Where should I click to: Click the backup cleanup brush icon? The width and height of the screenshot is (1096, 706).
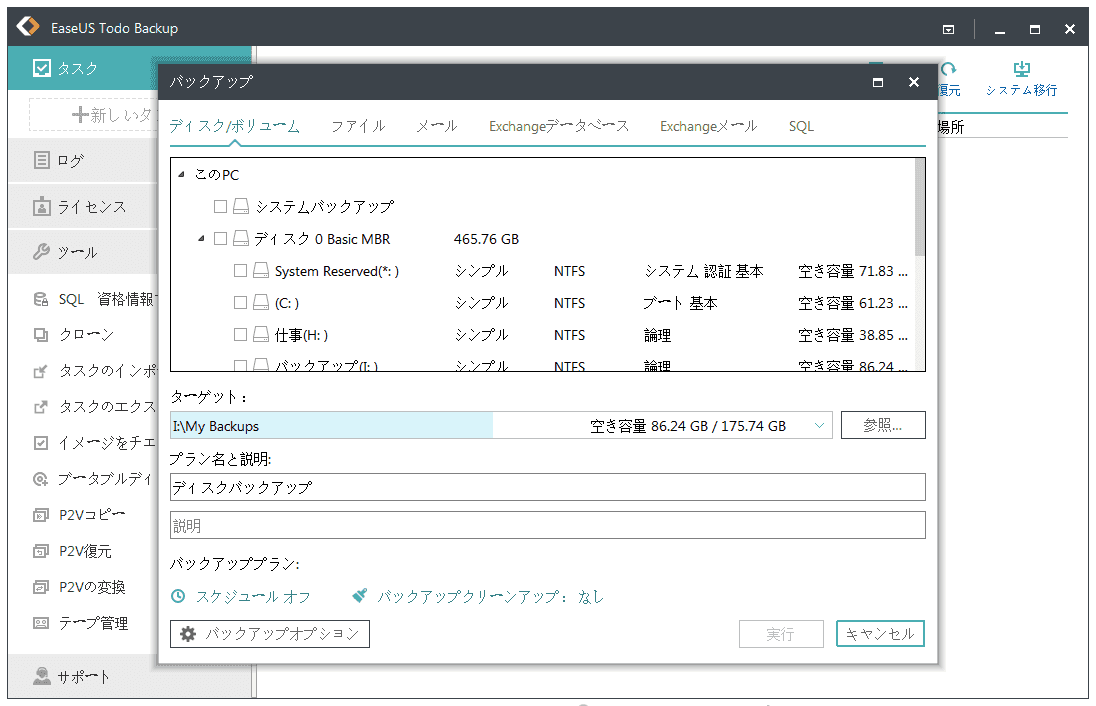(360, 596)
